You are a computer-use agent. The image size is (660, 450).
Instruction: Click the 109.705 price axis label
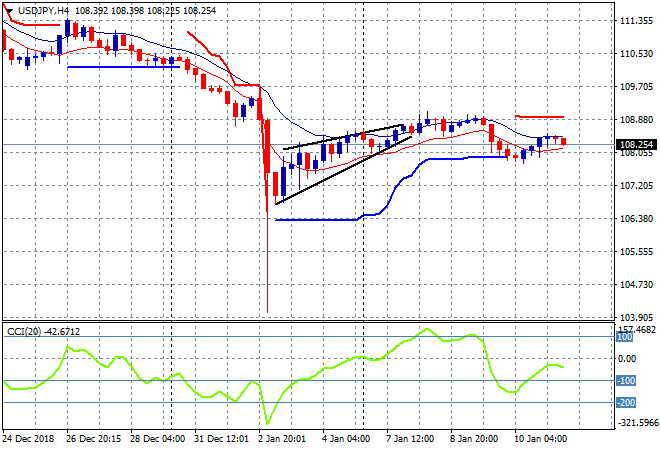637,87
